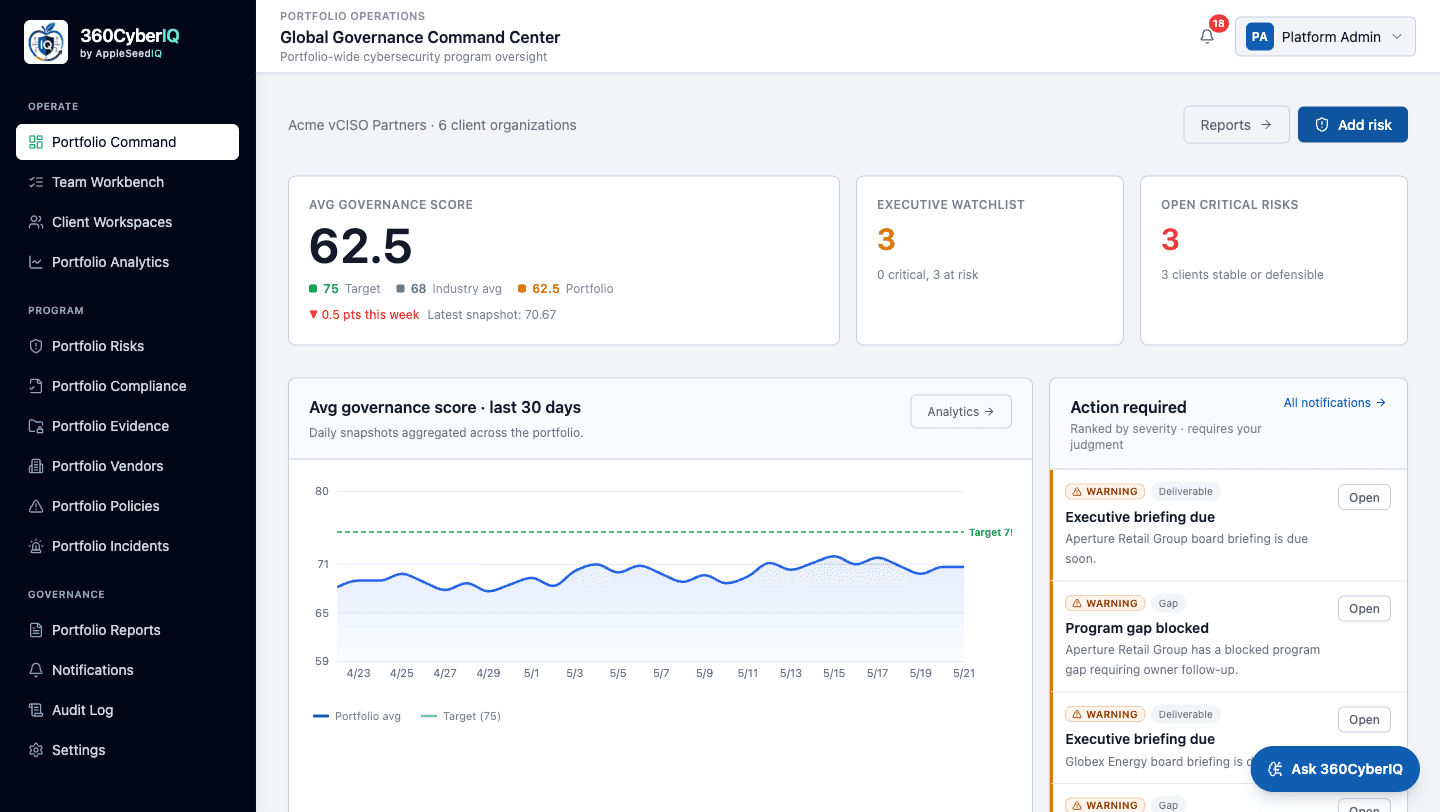
Task: Open the Analytics button on chart card
Action: [x=960, y=411]
